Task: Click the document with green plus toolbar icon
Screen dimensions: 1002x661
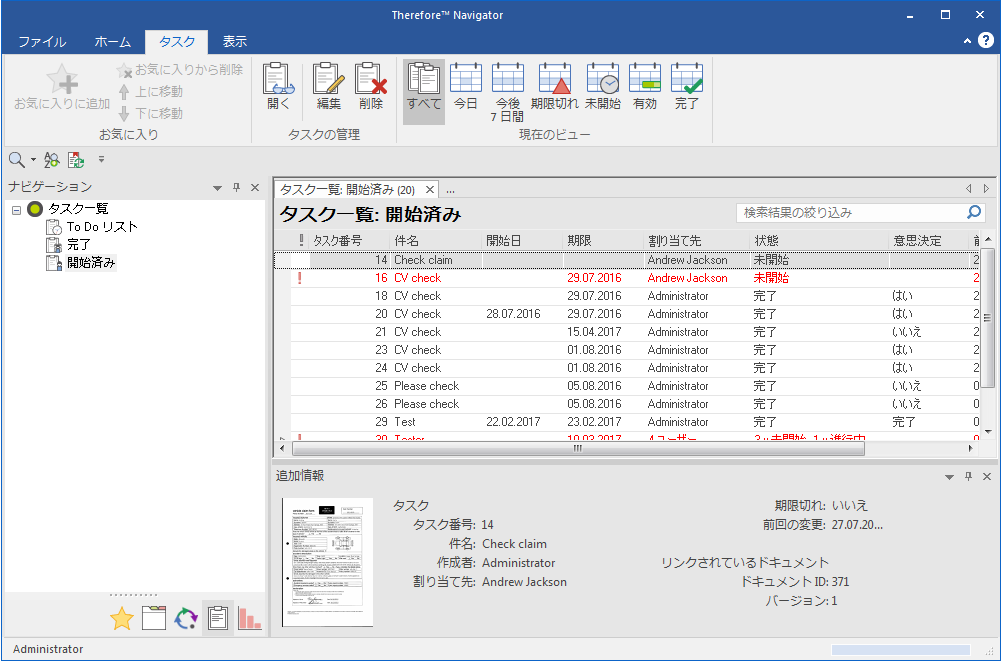Action: point(75,160)
